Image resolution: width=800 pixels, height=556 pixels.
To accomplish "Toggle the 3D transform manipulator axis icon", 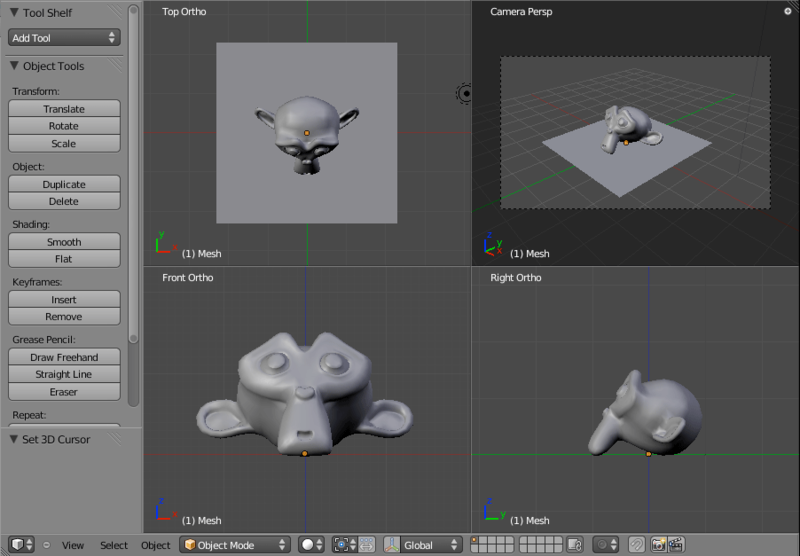I will (391, 545).
